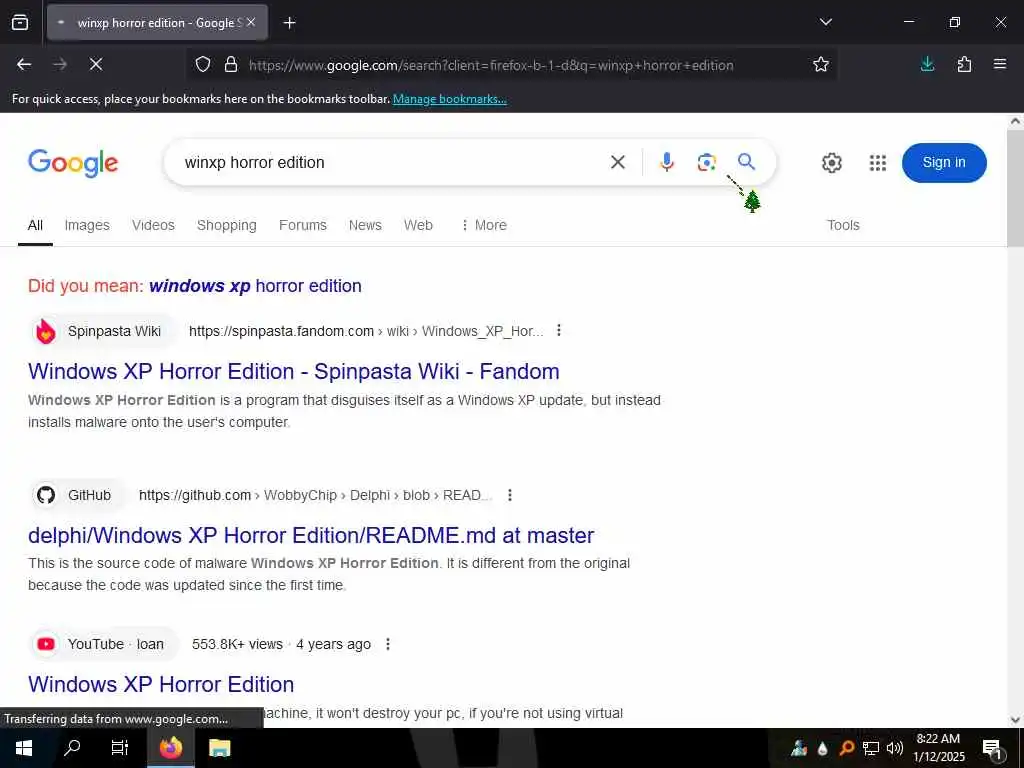Click the Manage bookmarks link
1024x768 pixels.
(449, 99)
